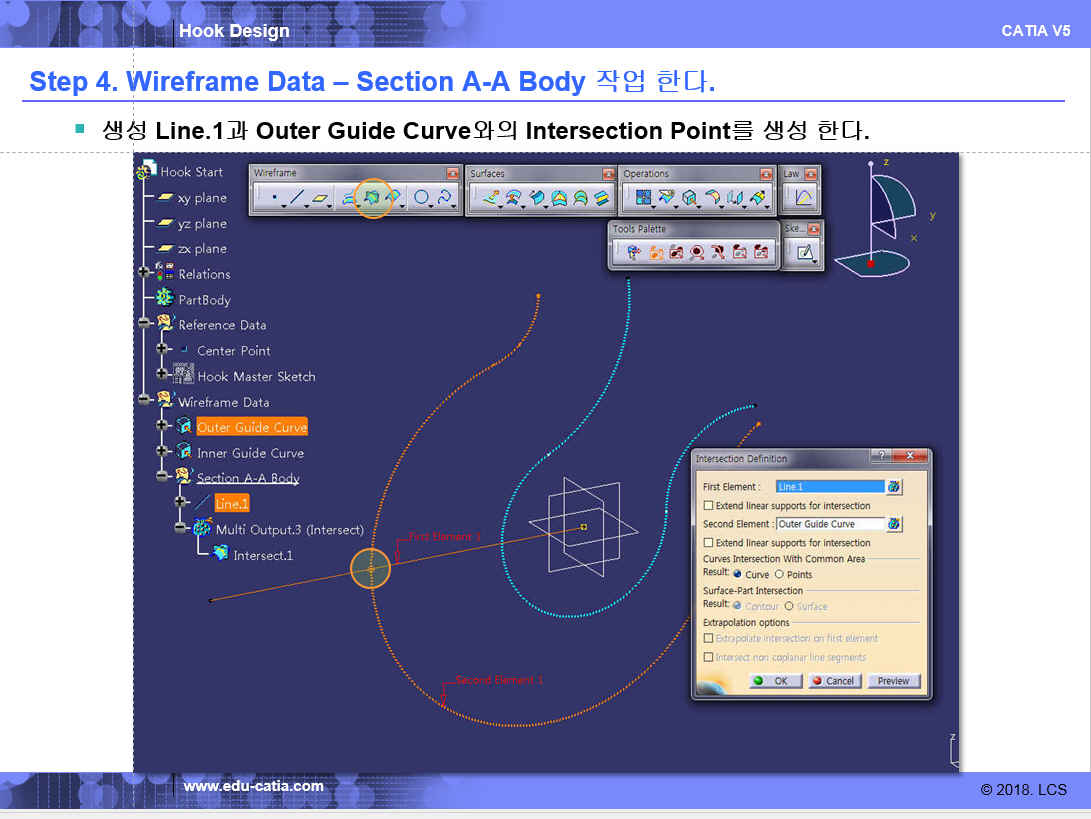
Task: Enable extend linear supports under First Element
Action: (709, 506)
